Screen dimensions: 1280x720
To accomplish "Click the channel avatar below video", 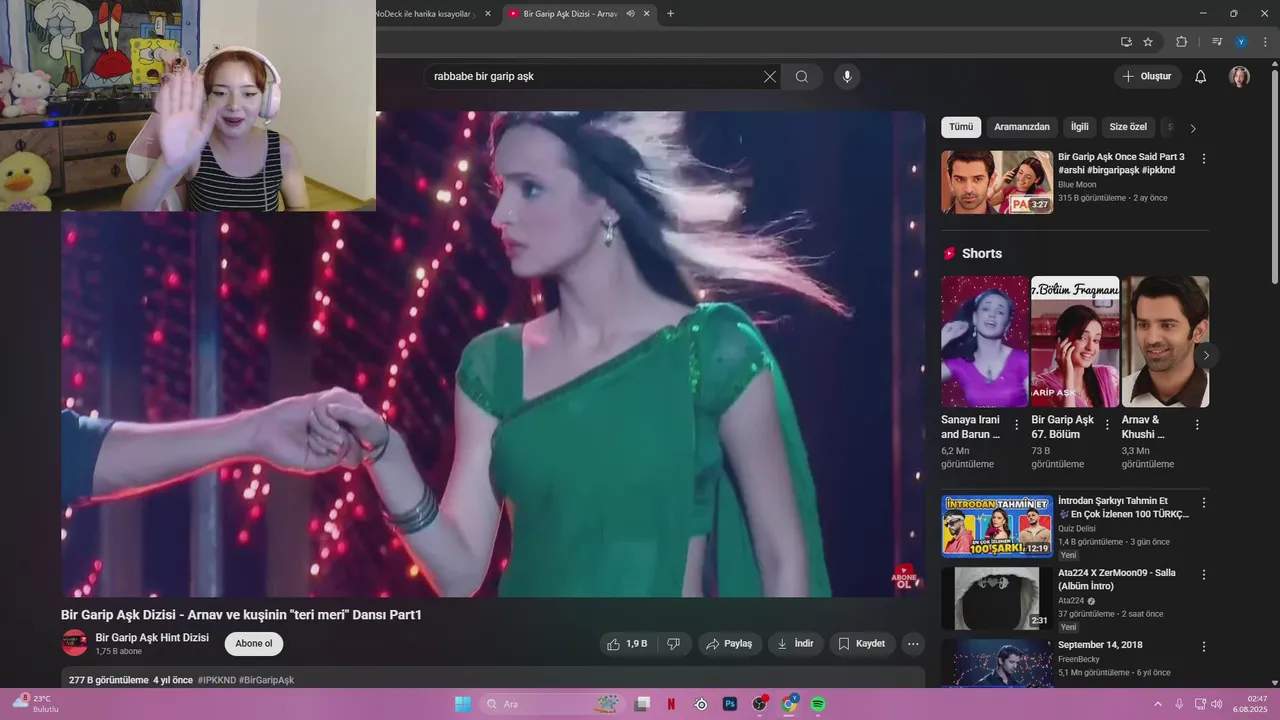I will click(74, 643).
